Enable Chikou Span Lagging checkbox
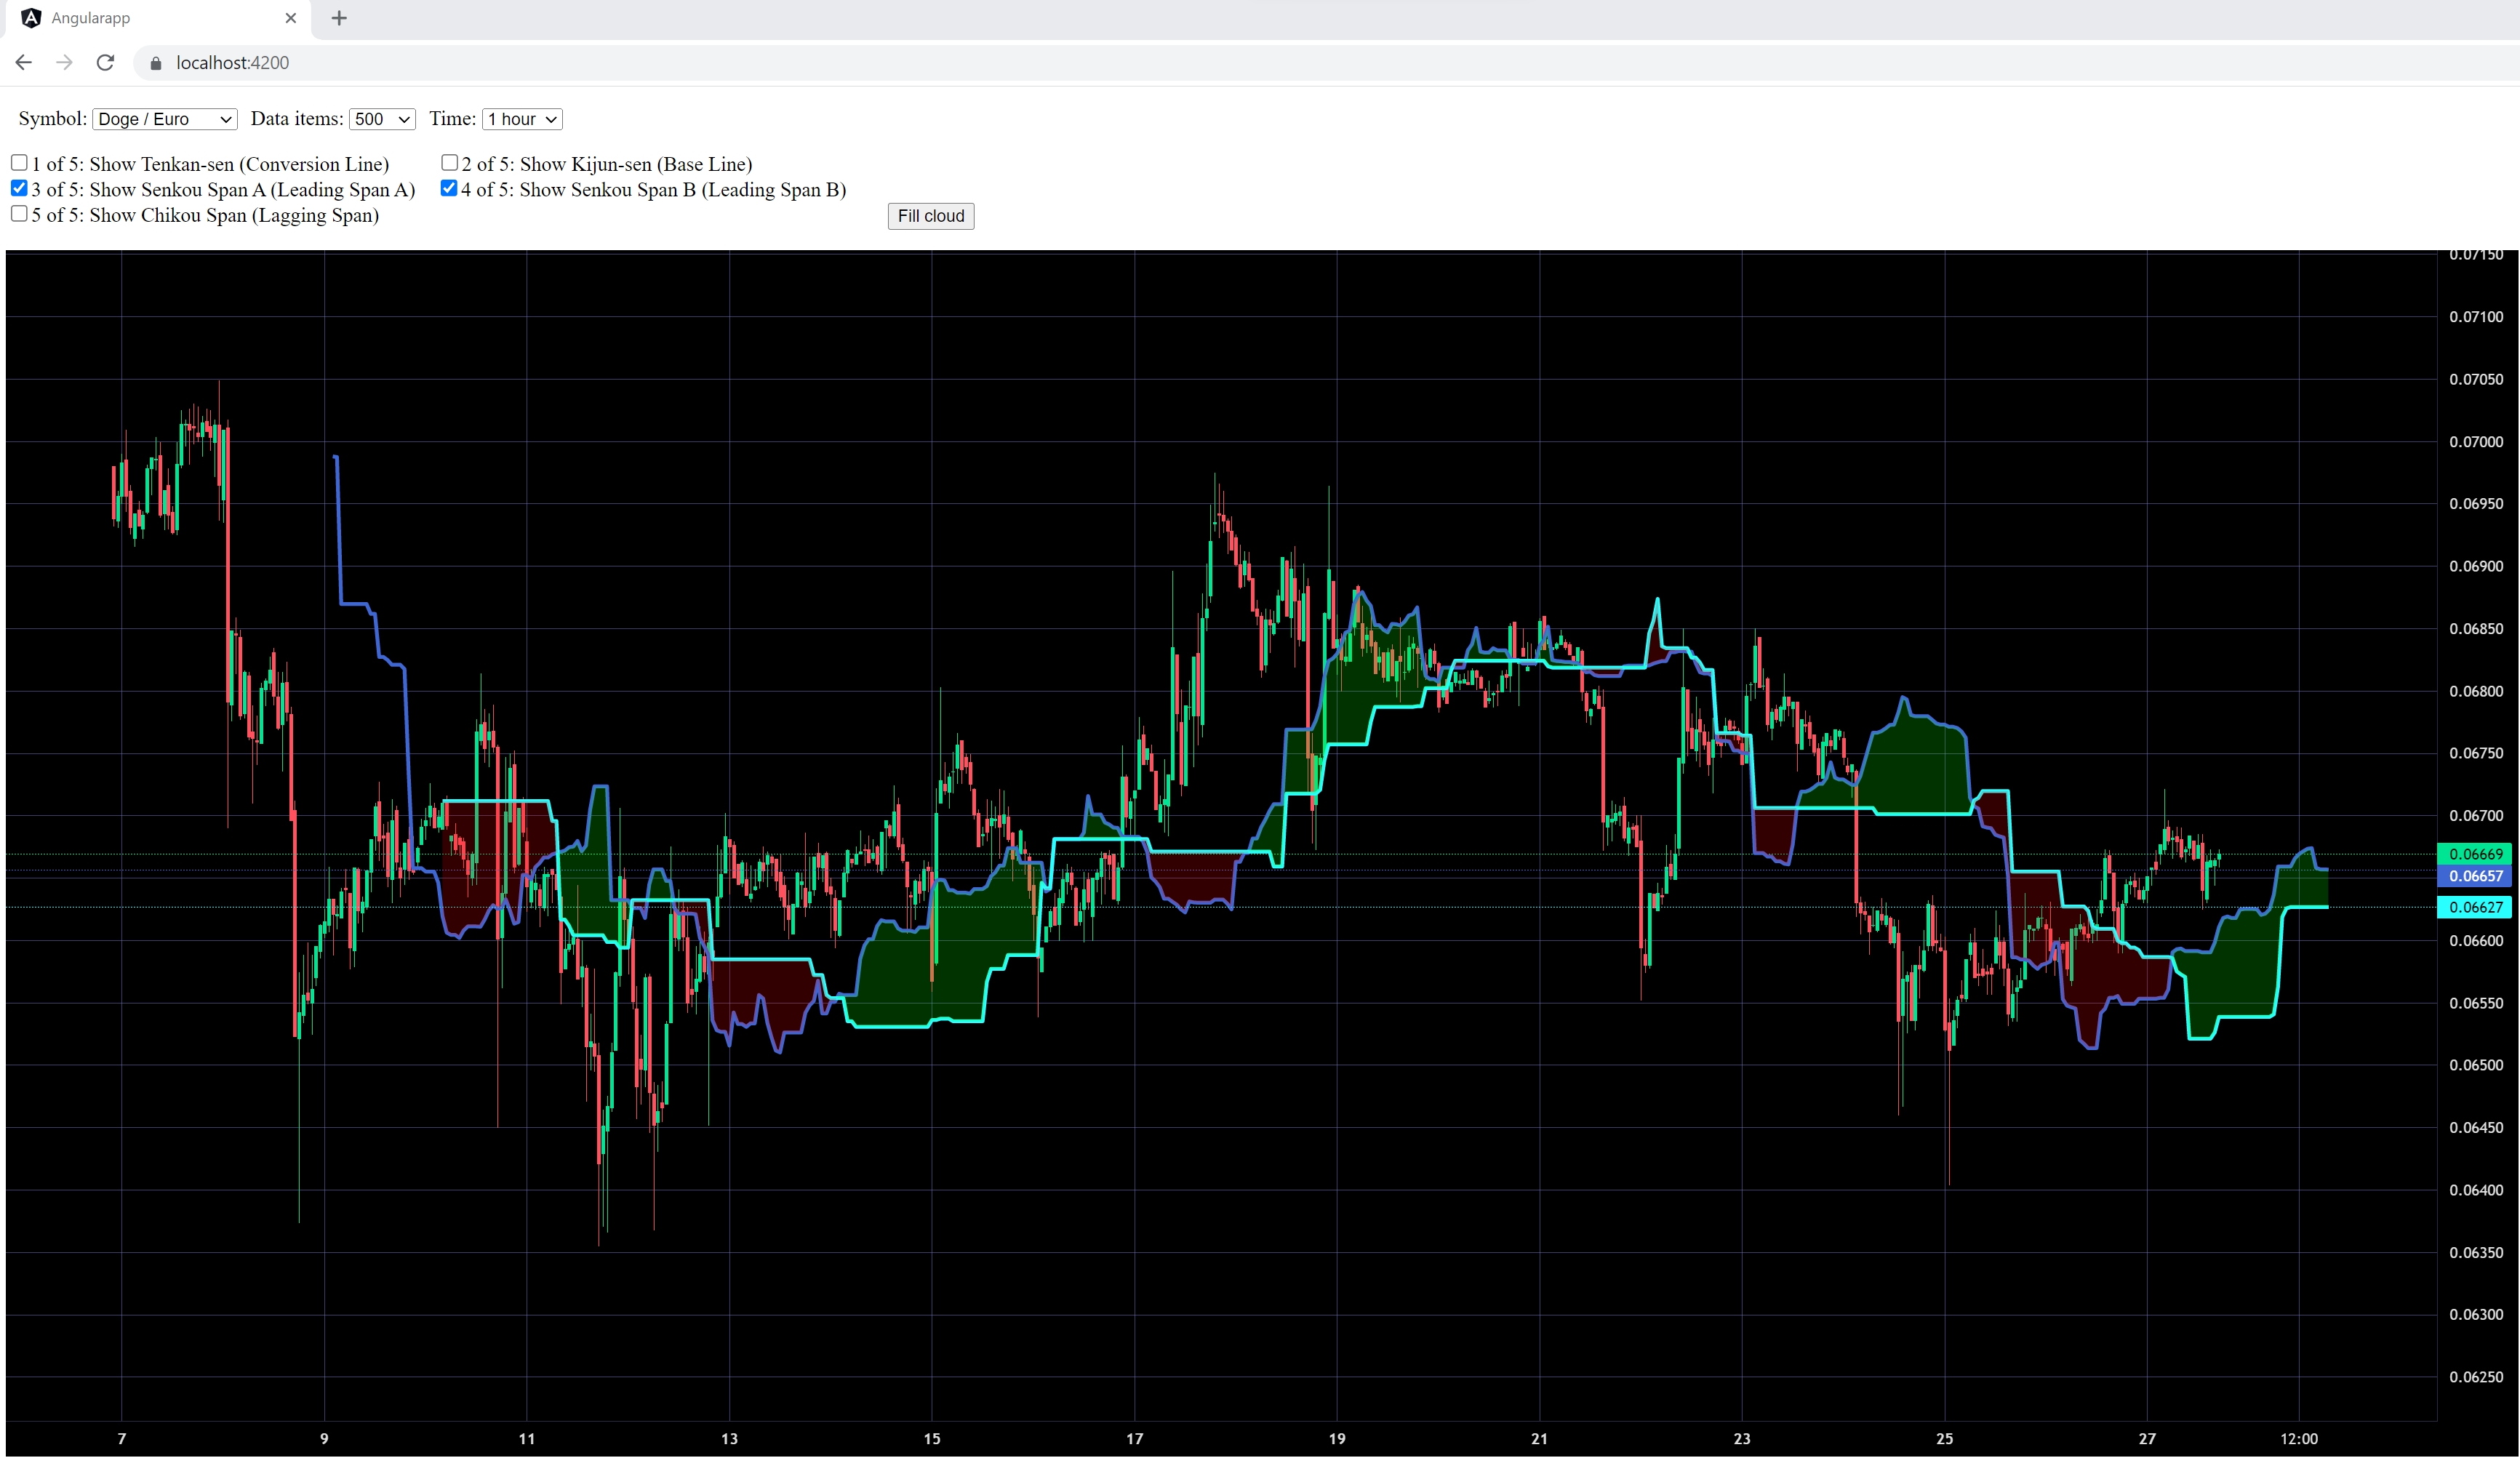Image resolution: width=2520 pixels, height=1458 pixels. click(19, 213)
